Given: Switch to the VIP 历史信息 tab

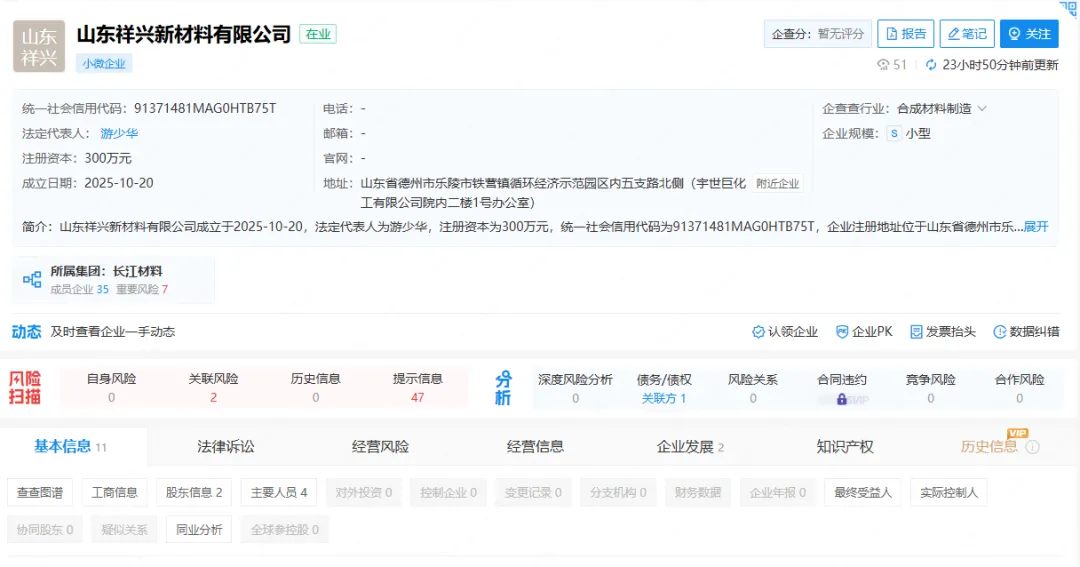Looking at the screenshot, I should point(989,446).
